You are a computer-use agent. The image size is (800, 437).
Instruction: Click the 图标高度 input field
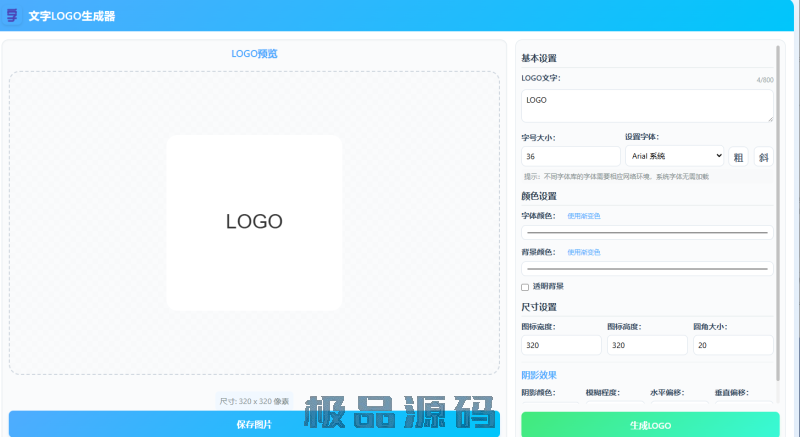click(x=647, y=345)
